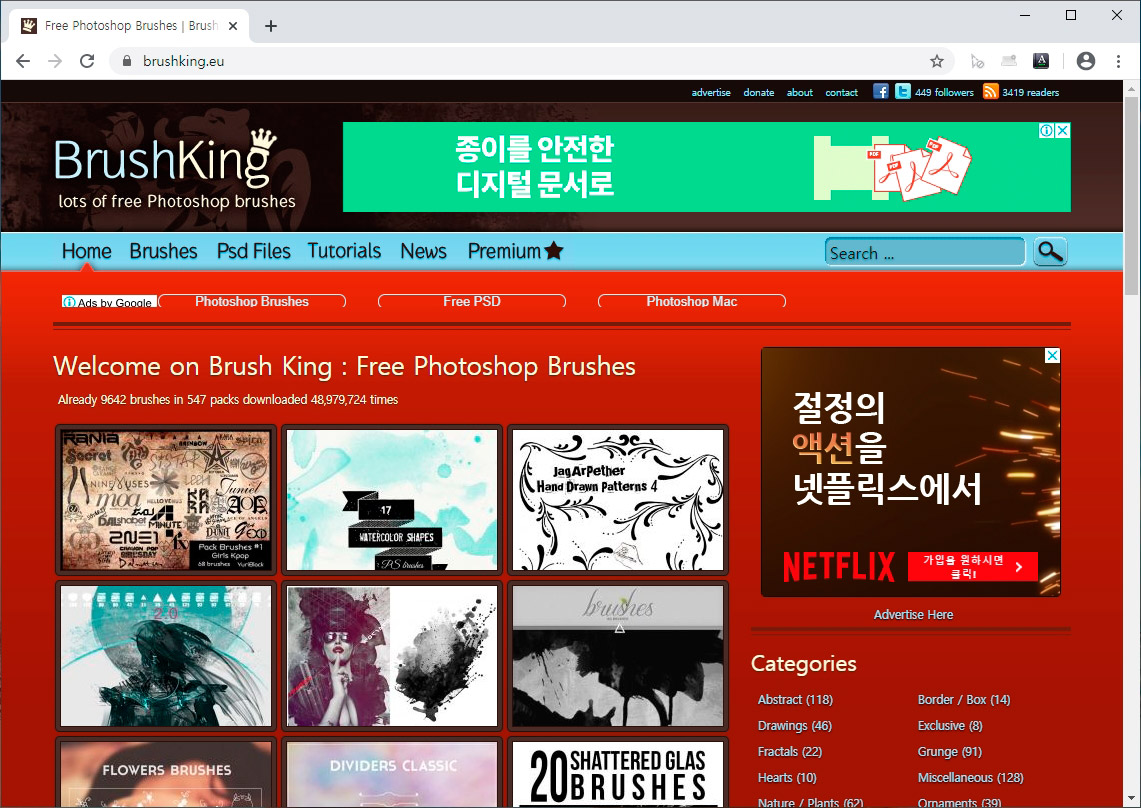Open the Flowers Brushes thumbnail
This screenshot has width=1141, height=808.
(x=166, y=772)
